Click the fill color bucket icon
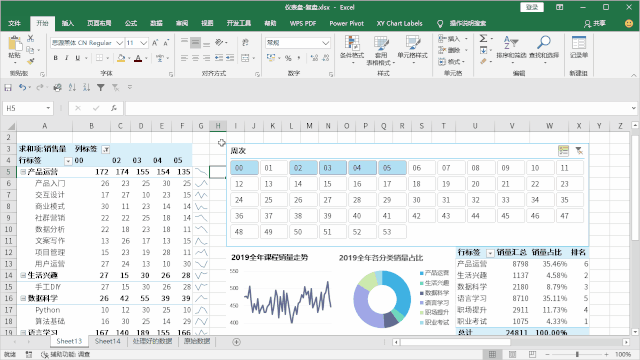This screenshot has width=640, height=360. tap(121, 58)
